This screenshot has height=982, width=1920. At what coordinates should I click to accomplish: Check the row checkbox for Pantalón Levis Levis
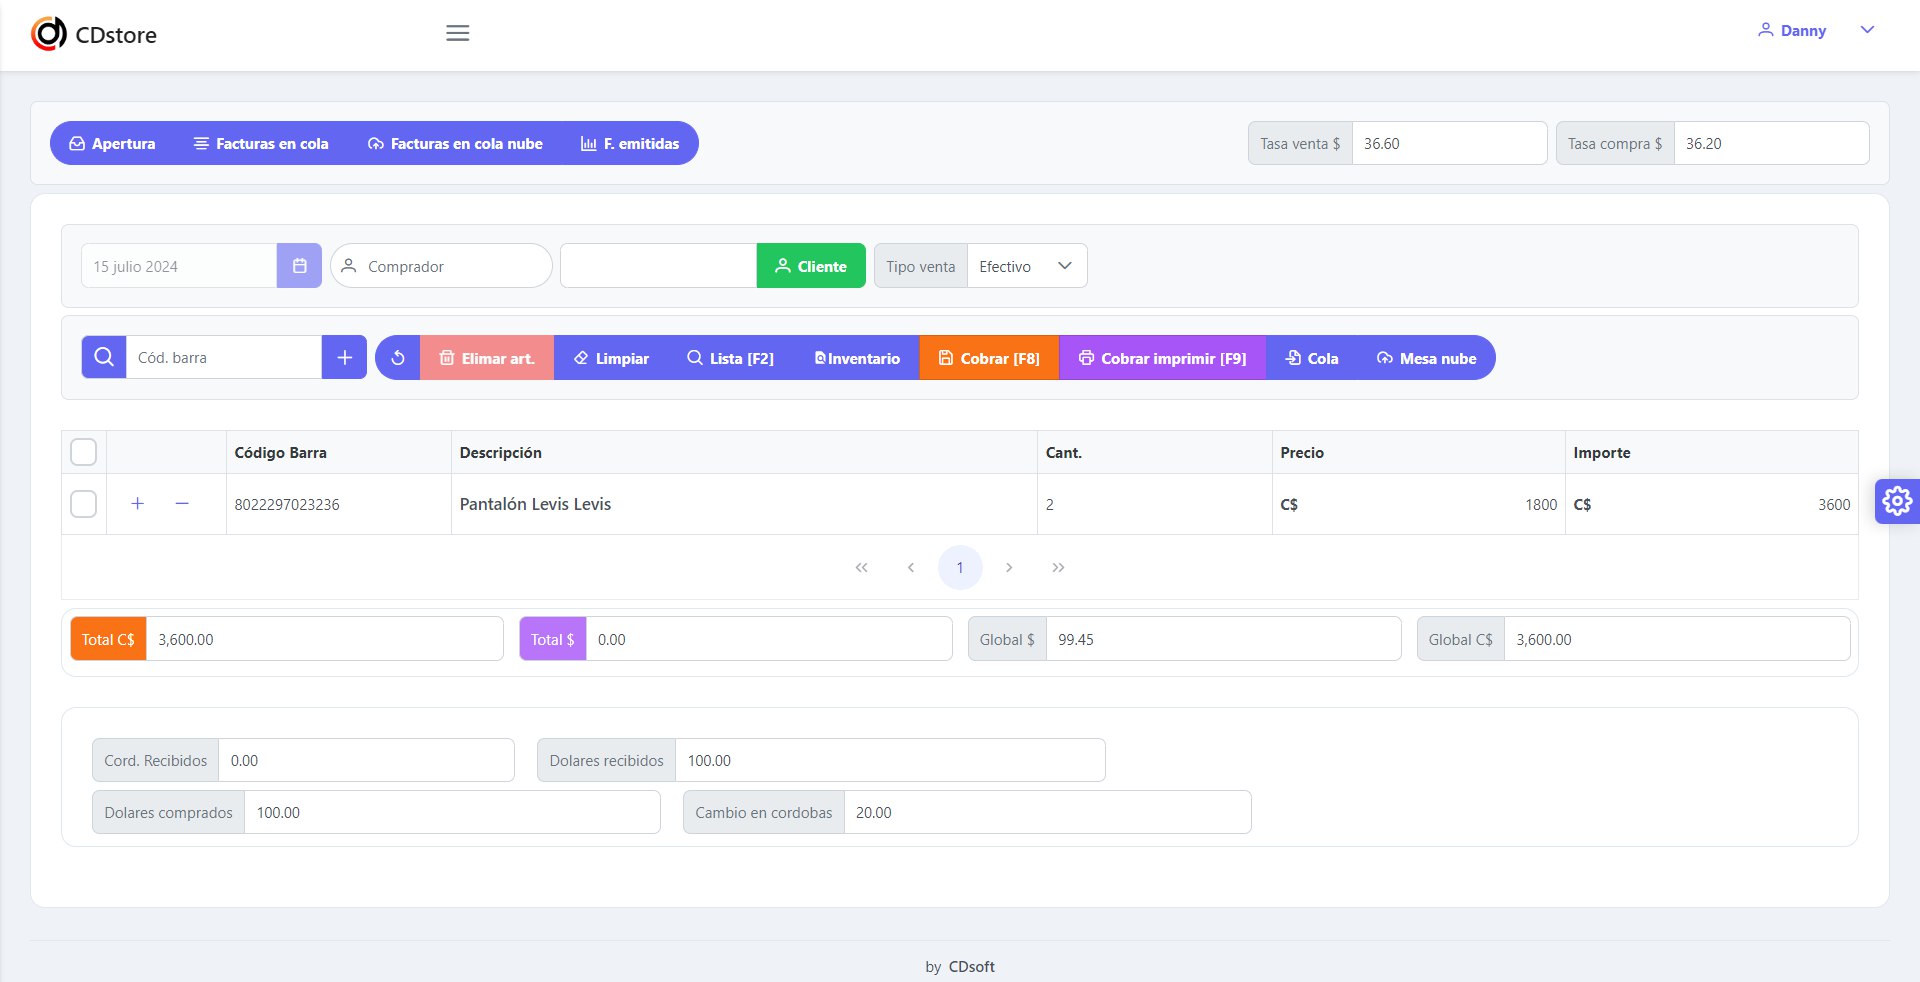click(x=83, y=504)
